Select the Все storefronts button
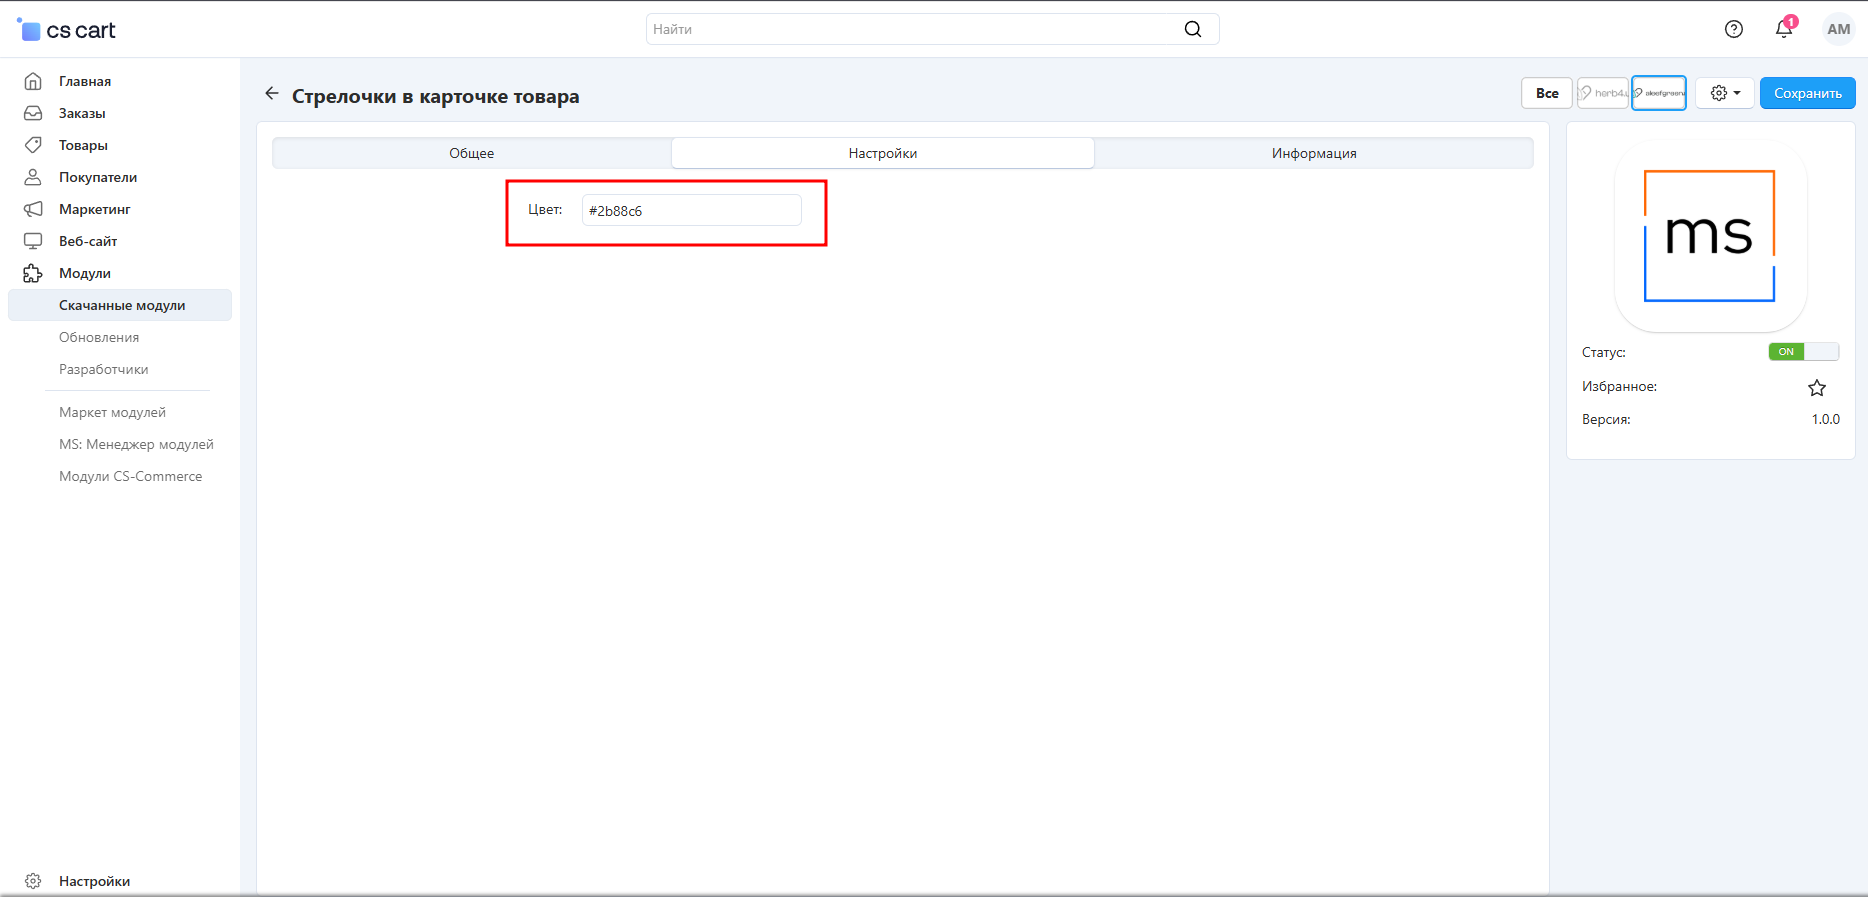 (1547, 93)
